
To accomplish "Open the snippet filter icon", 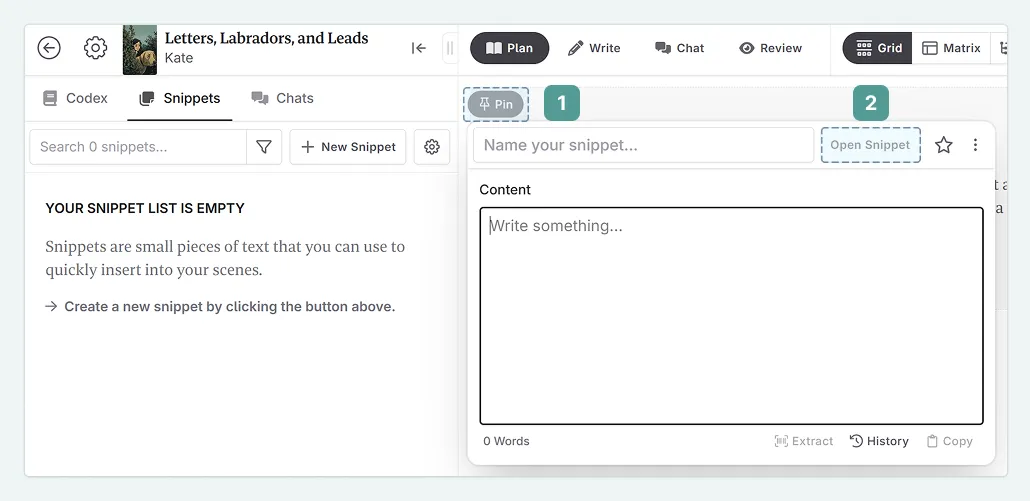I will [264, 147].
